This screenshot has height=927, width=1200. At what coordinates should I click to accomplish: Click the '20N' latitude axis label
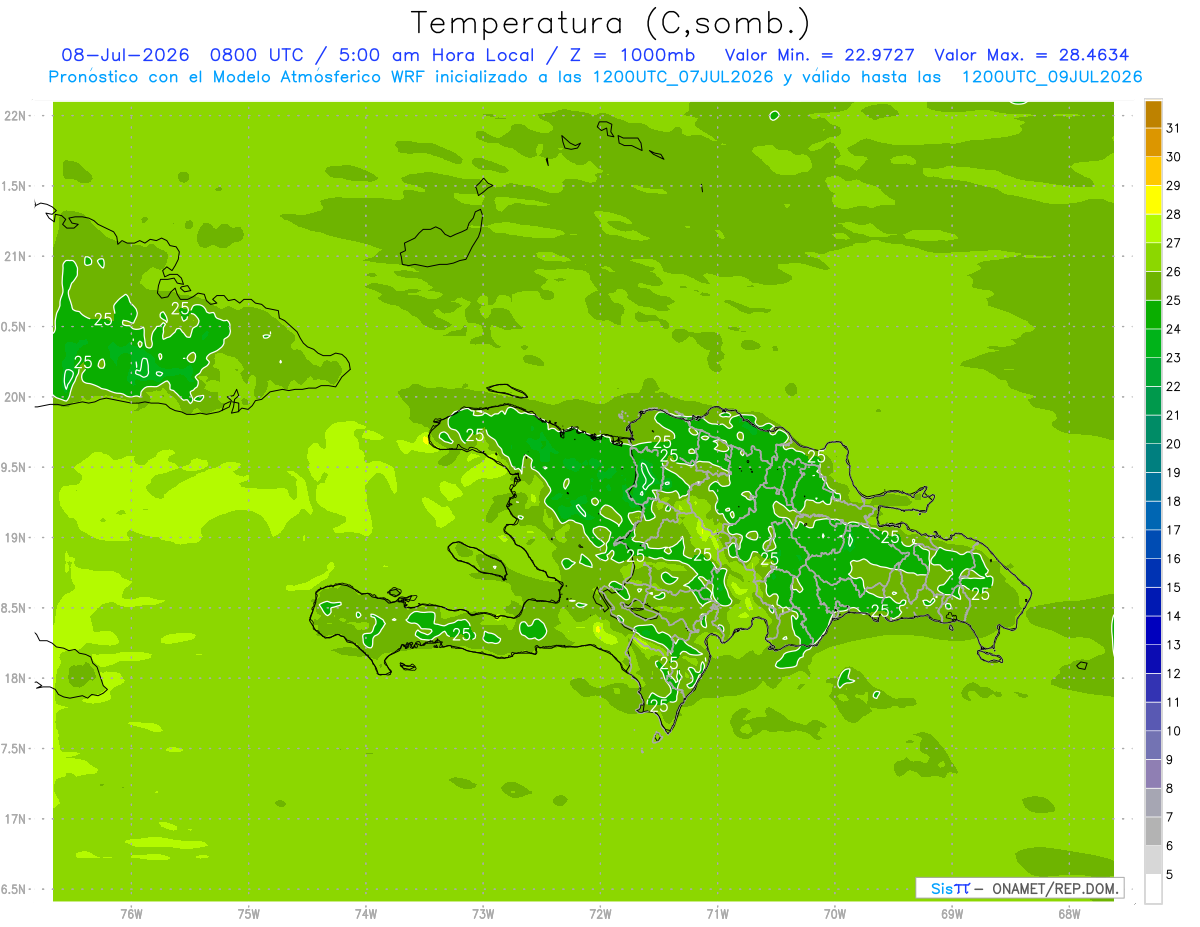(15, 397)
